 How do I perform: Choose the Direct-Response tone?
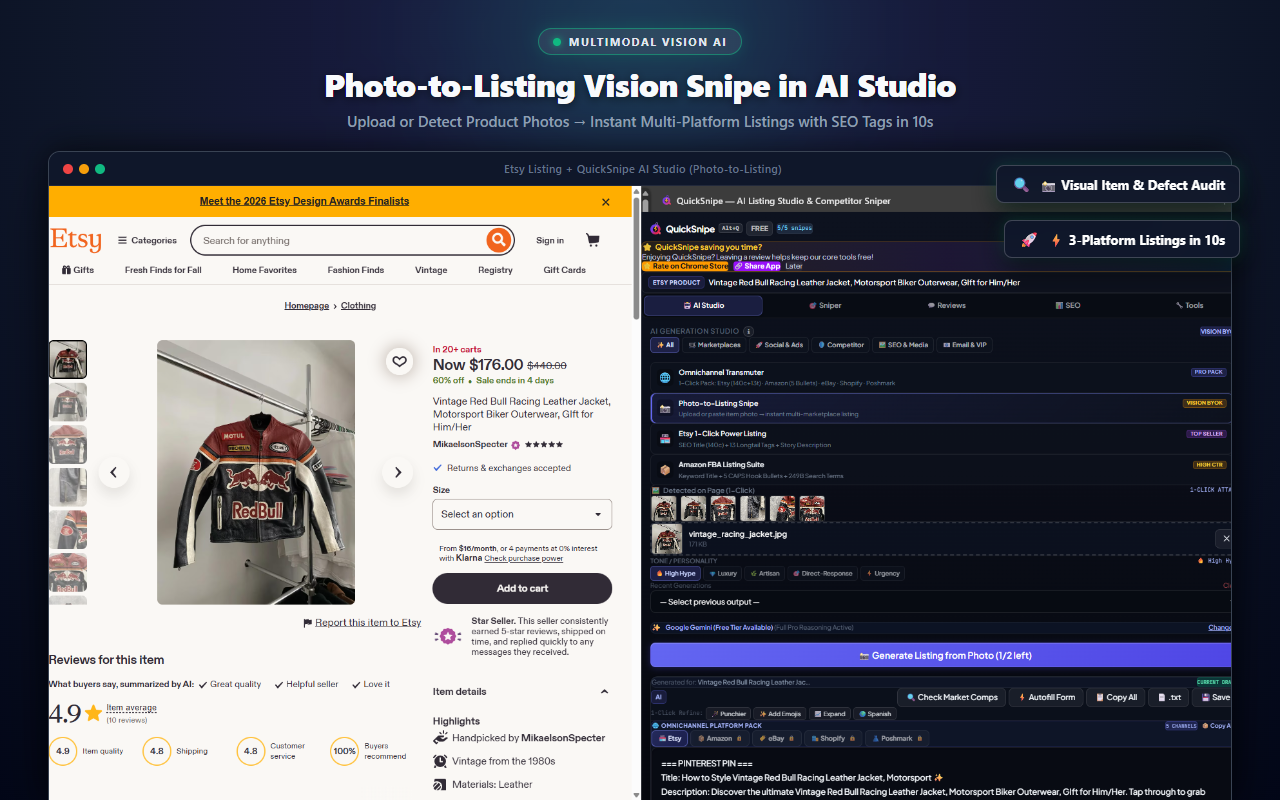(823, 573)
